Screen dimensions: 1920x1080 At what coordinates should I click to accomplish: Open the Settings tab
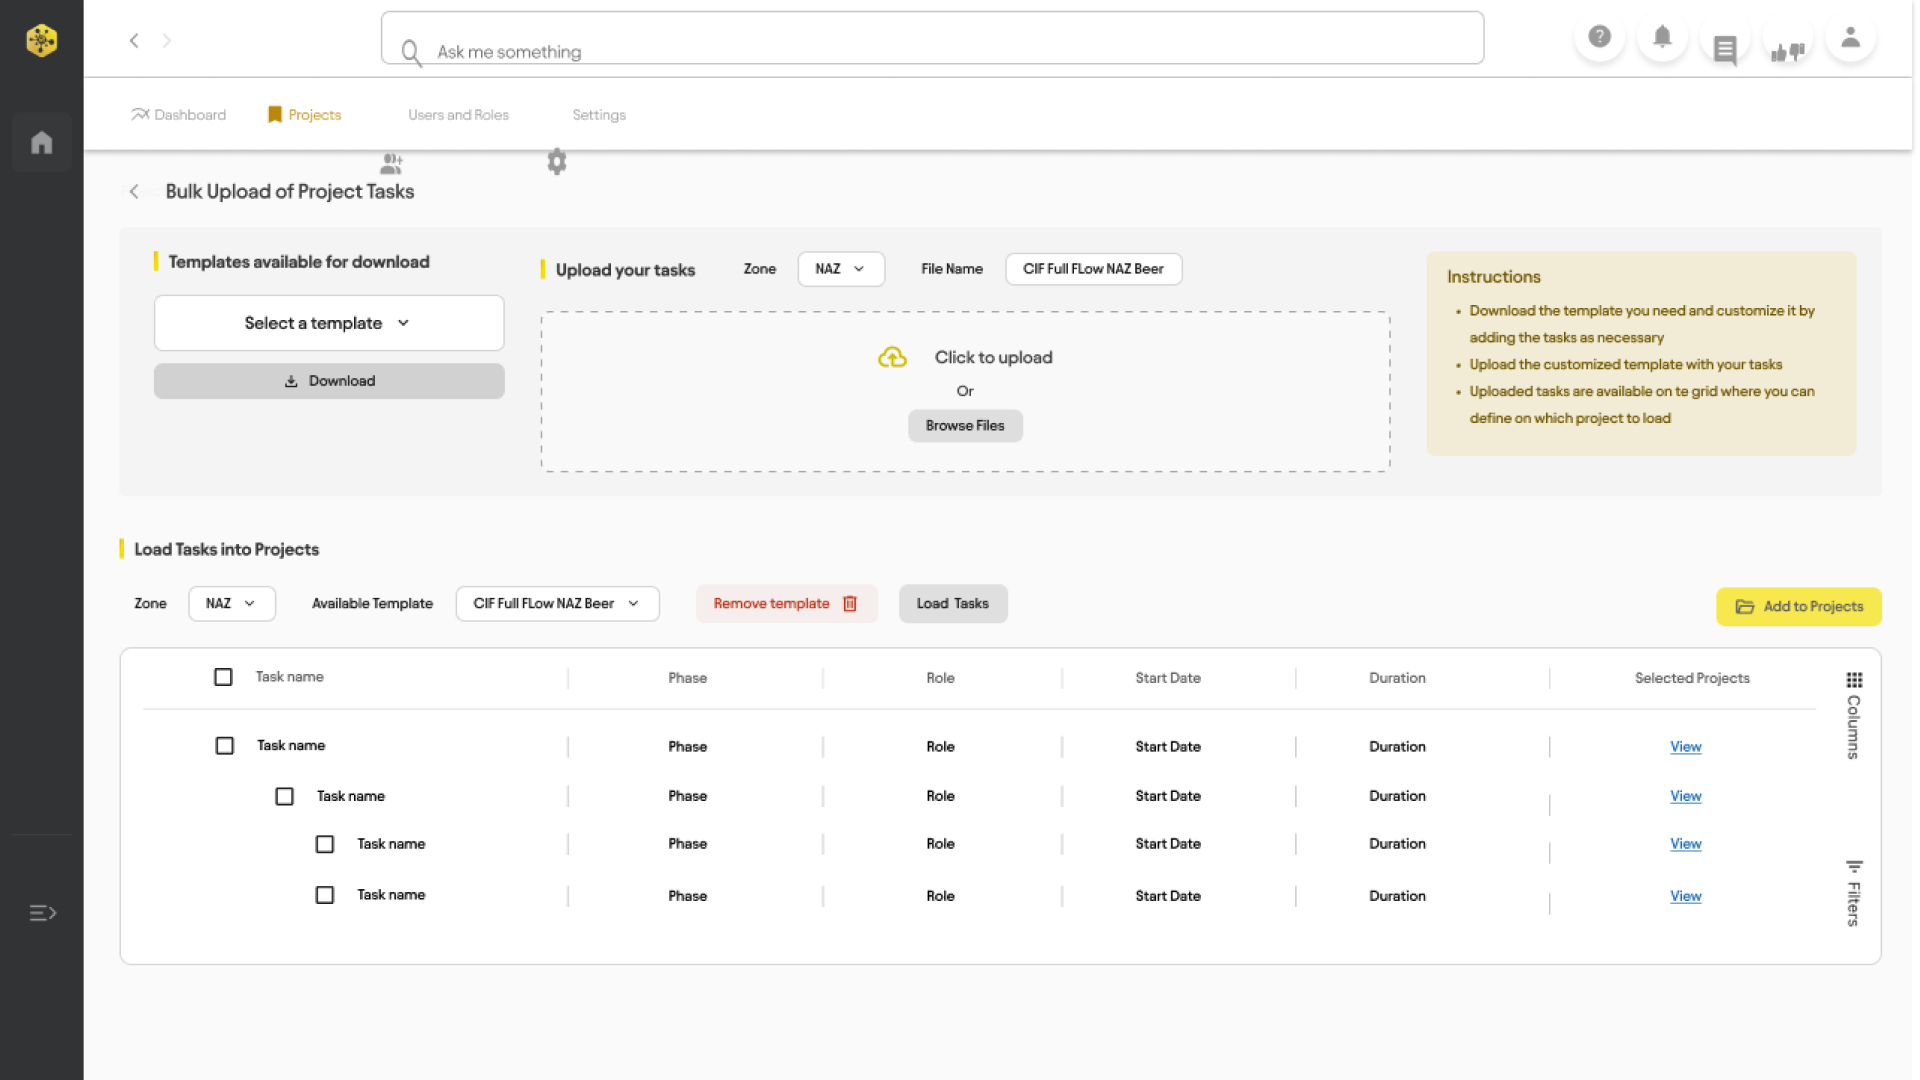599,115
